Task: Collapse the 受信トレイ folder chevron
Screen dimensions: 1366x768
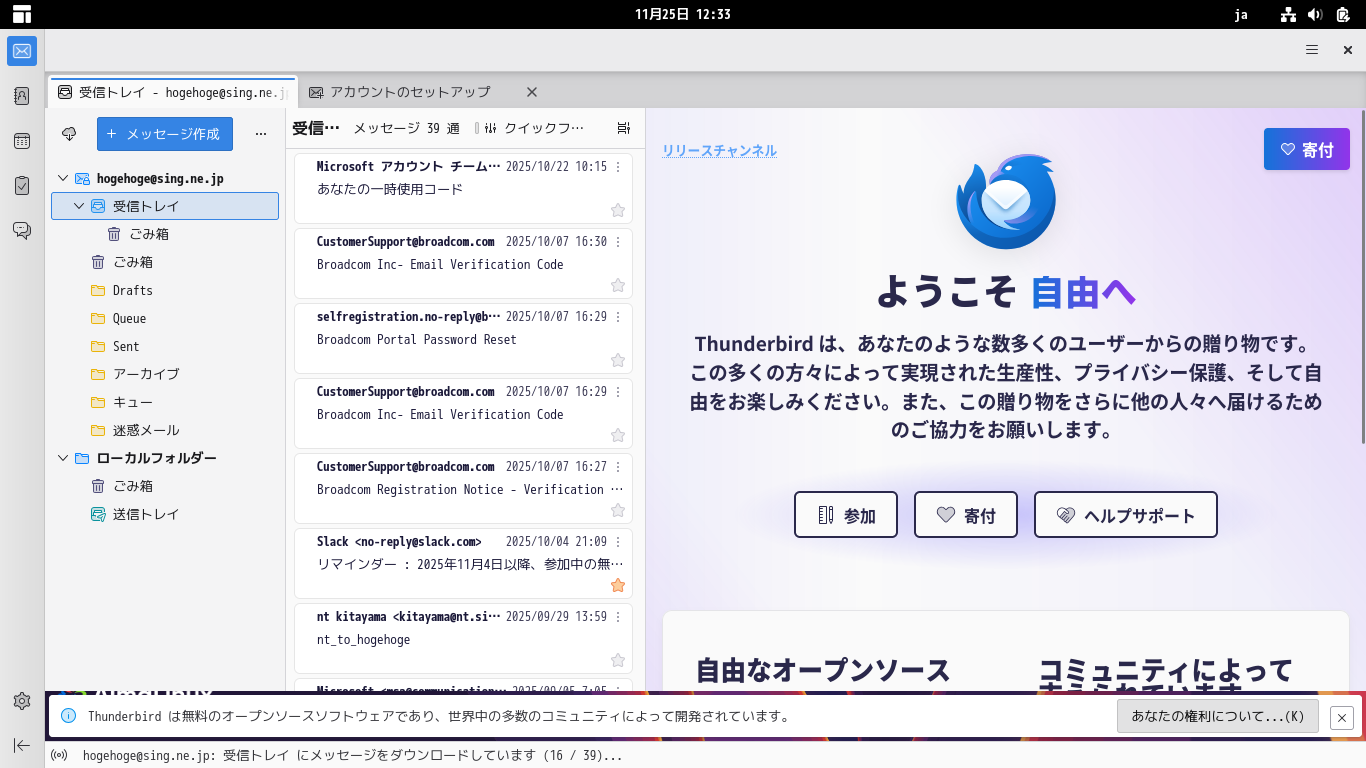Action: [79, 206]
